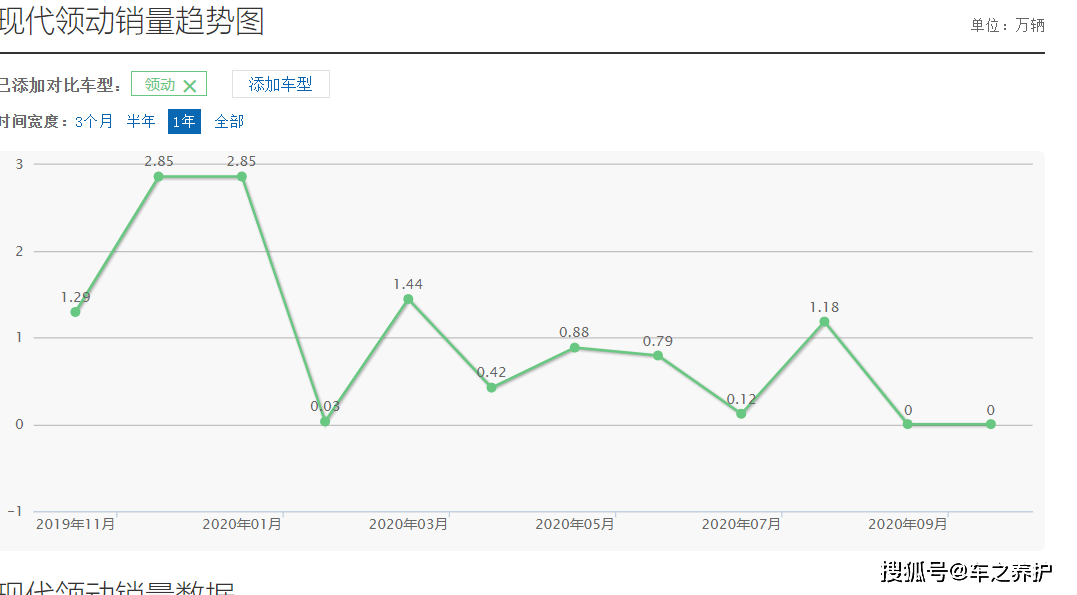Select the 1年 time range tab

pyautogui.click(x=184, y=122)
